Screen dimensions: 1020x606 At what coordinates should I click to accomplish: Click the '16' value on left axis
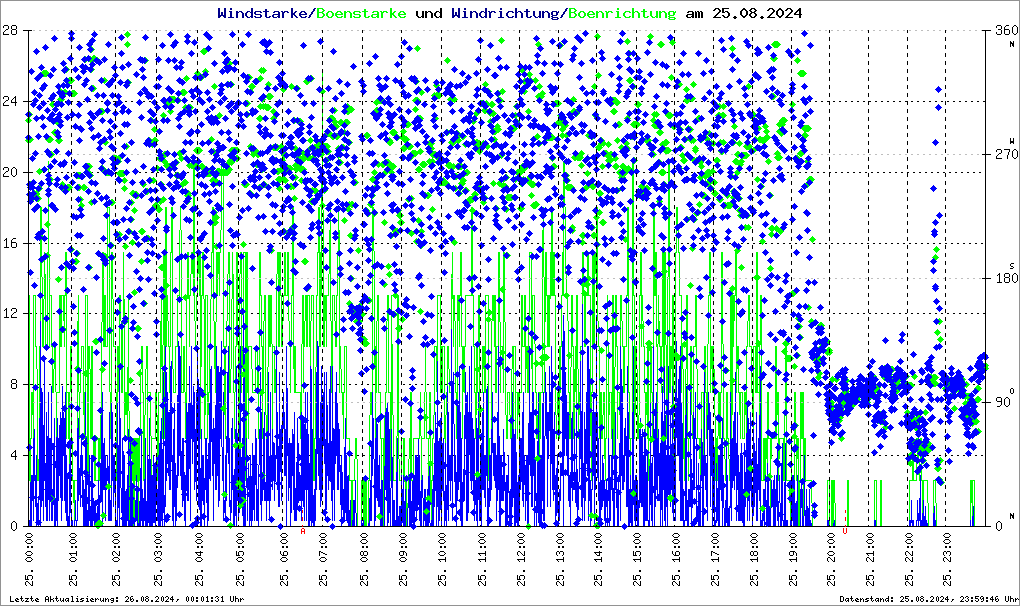(x=9, y=243)
